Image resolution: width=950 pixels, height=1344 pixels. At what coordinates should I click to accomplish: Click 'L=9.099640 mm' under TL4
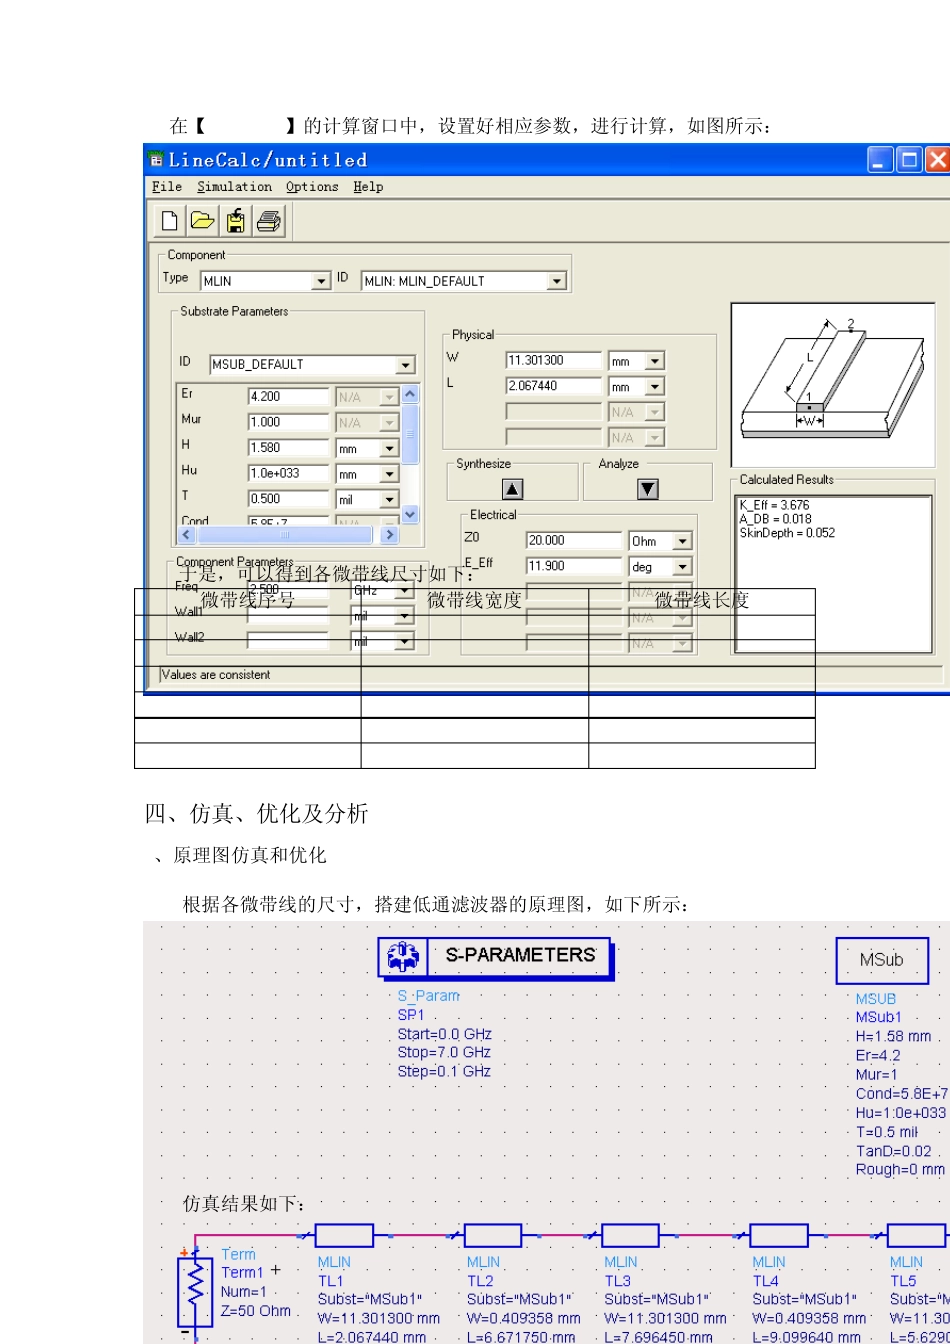[807, 1337]
